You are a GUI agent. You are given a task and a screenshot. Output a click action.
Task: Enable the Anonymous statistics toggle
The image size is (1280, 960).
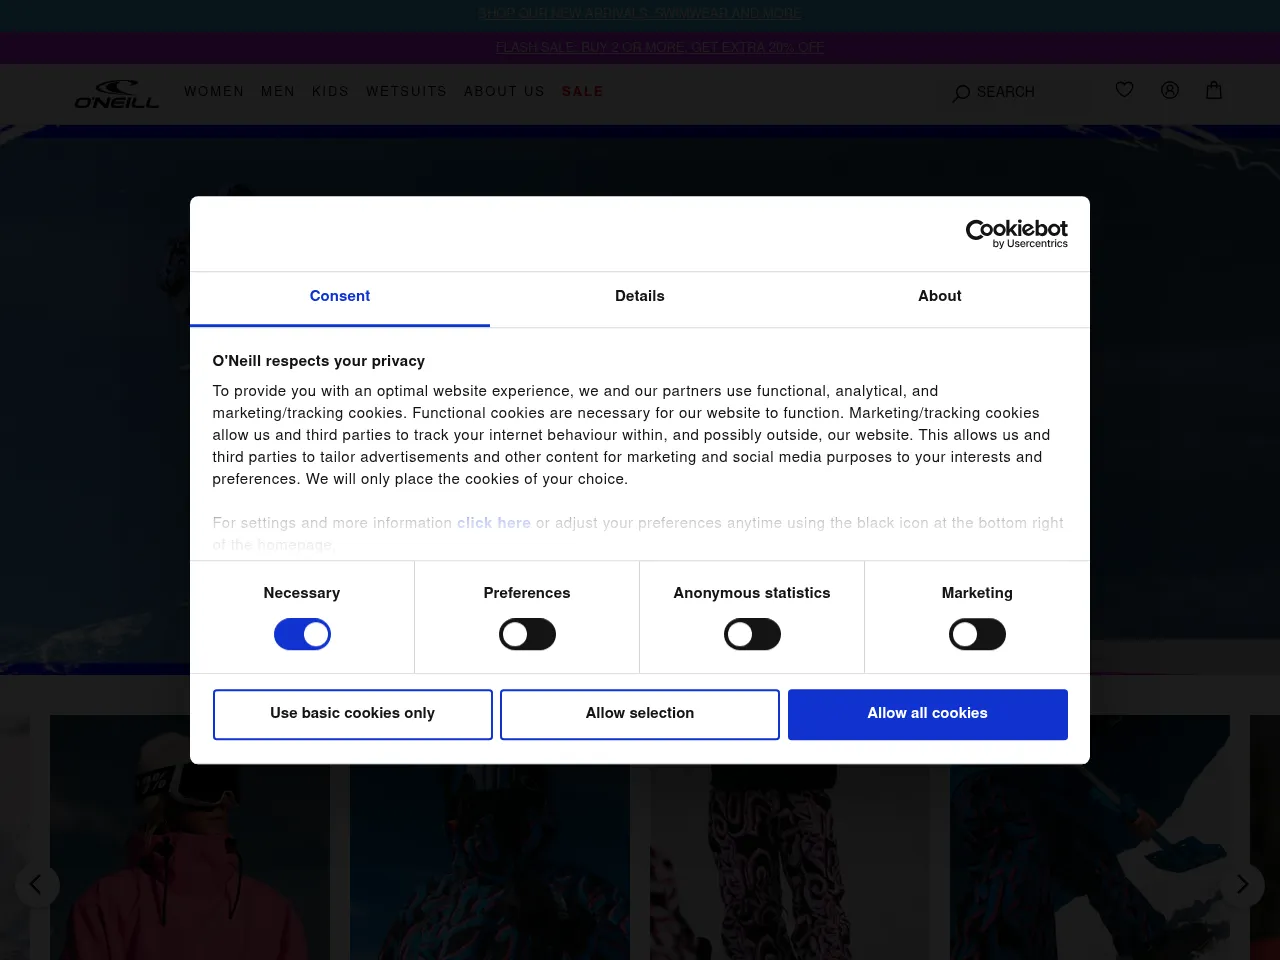coord(752,634)
